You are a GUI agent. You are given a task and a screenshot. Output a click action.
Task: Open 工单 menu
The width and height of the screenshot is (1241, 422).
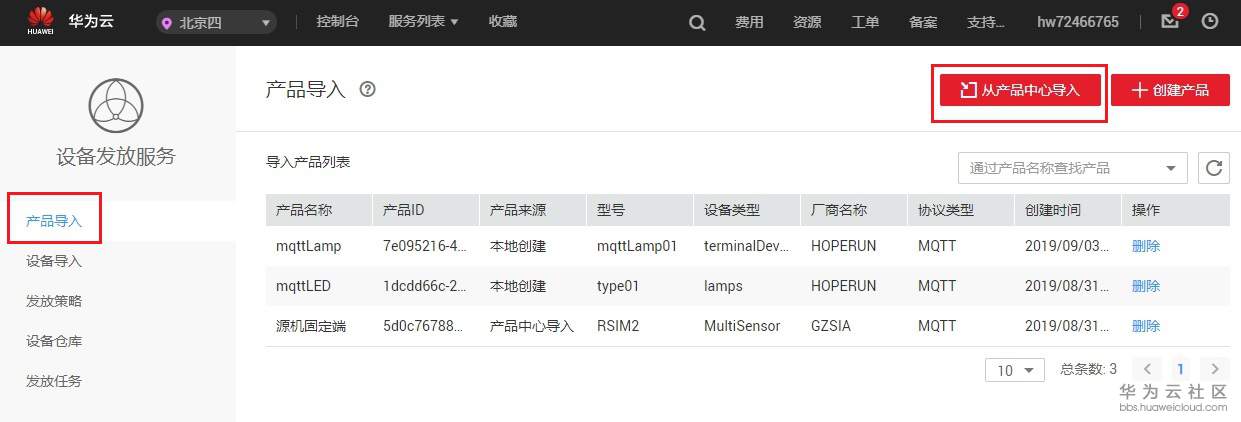coord(865,22)
